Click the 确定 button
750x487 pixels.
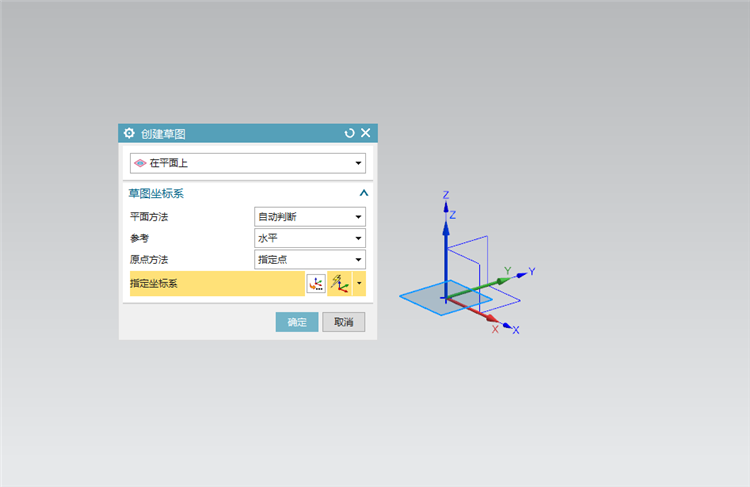[x=297, y=322]
